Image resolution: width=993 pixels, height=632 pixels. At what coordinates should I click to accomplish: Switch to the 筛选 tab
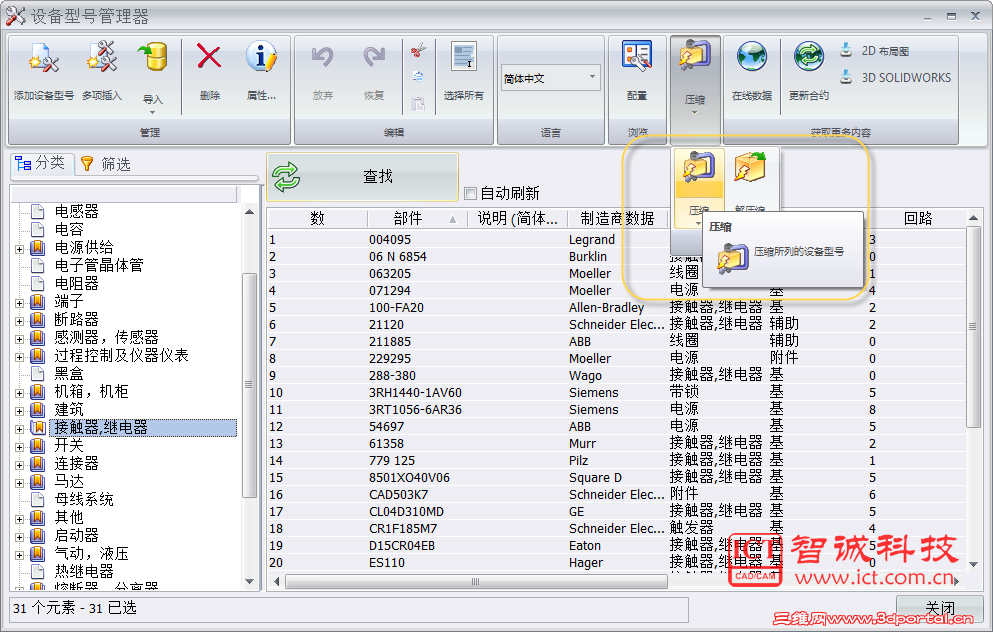coord(106,164)
